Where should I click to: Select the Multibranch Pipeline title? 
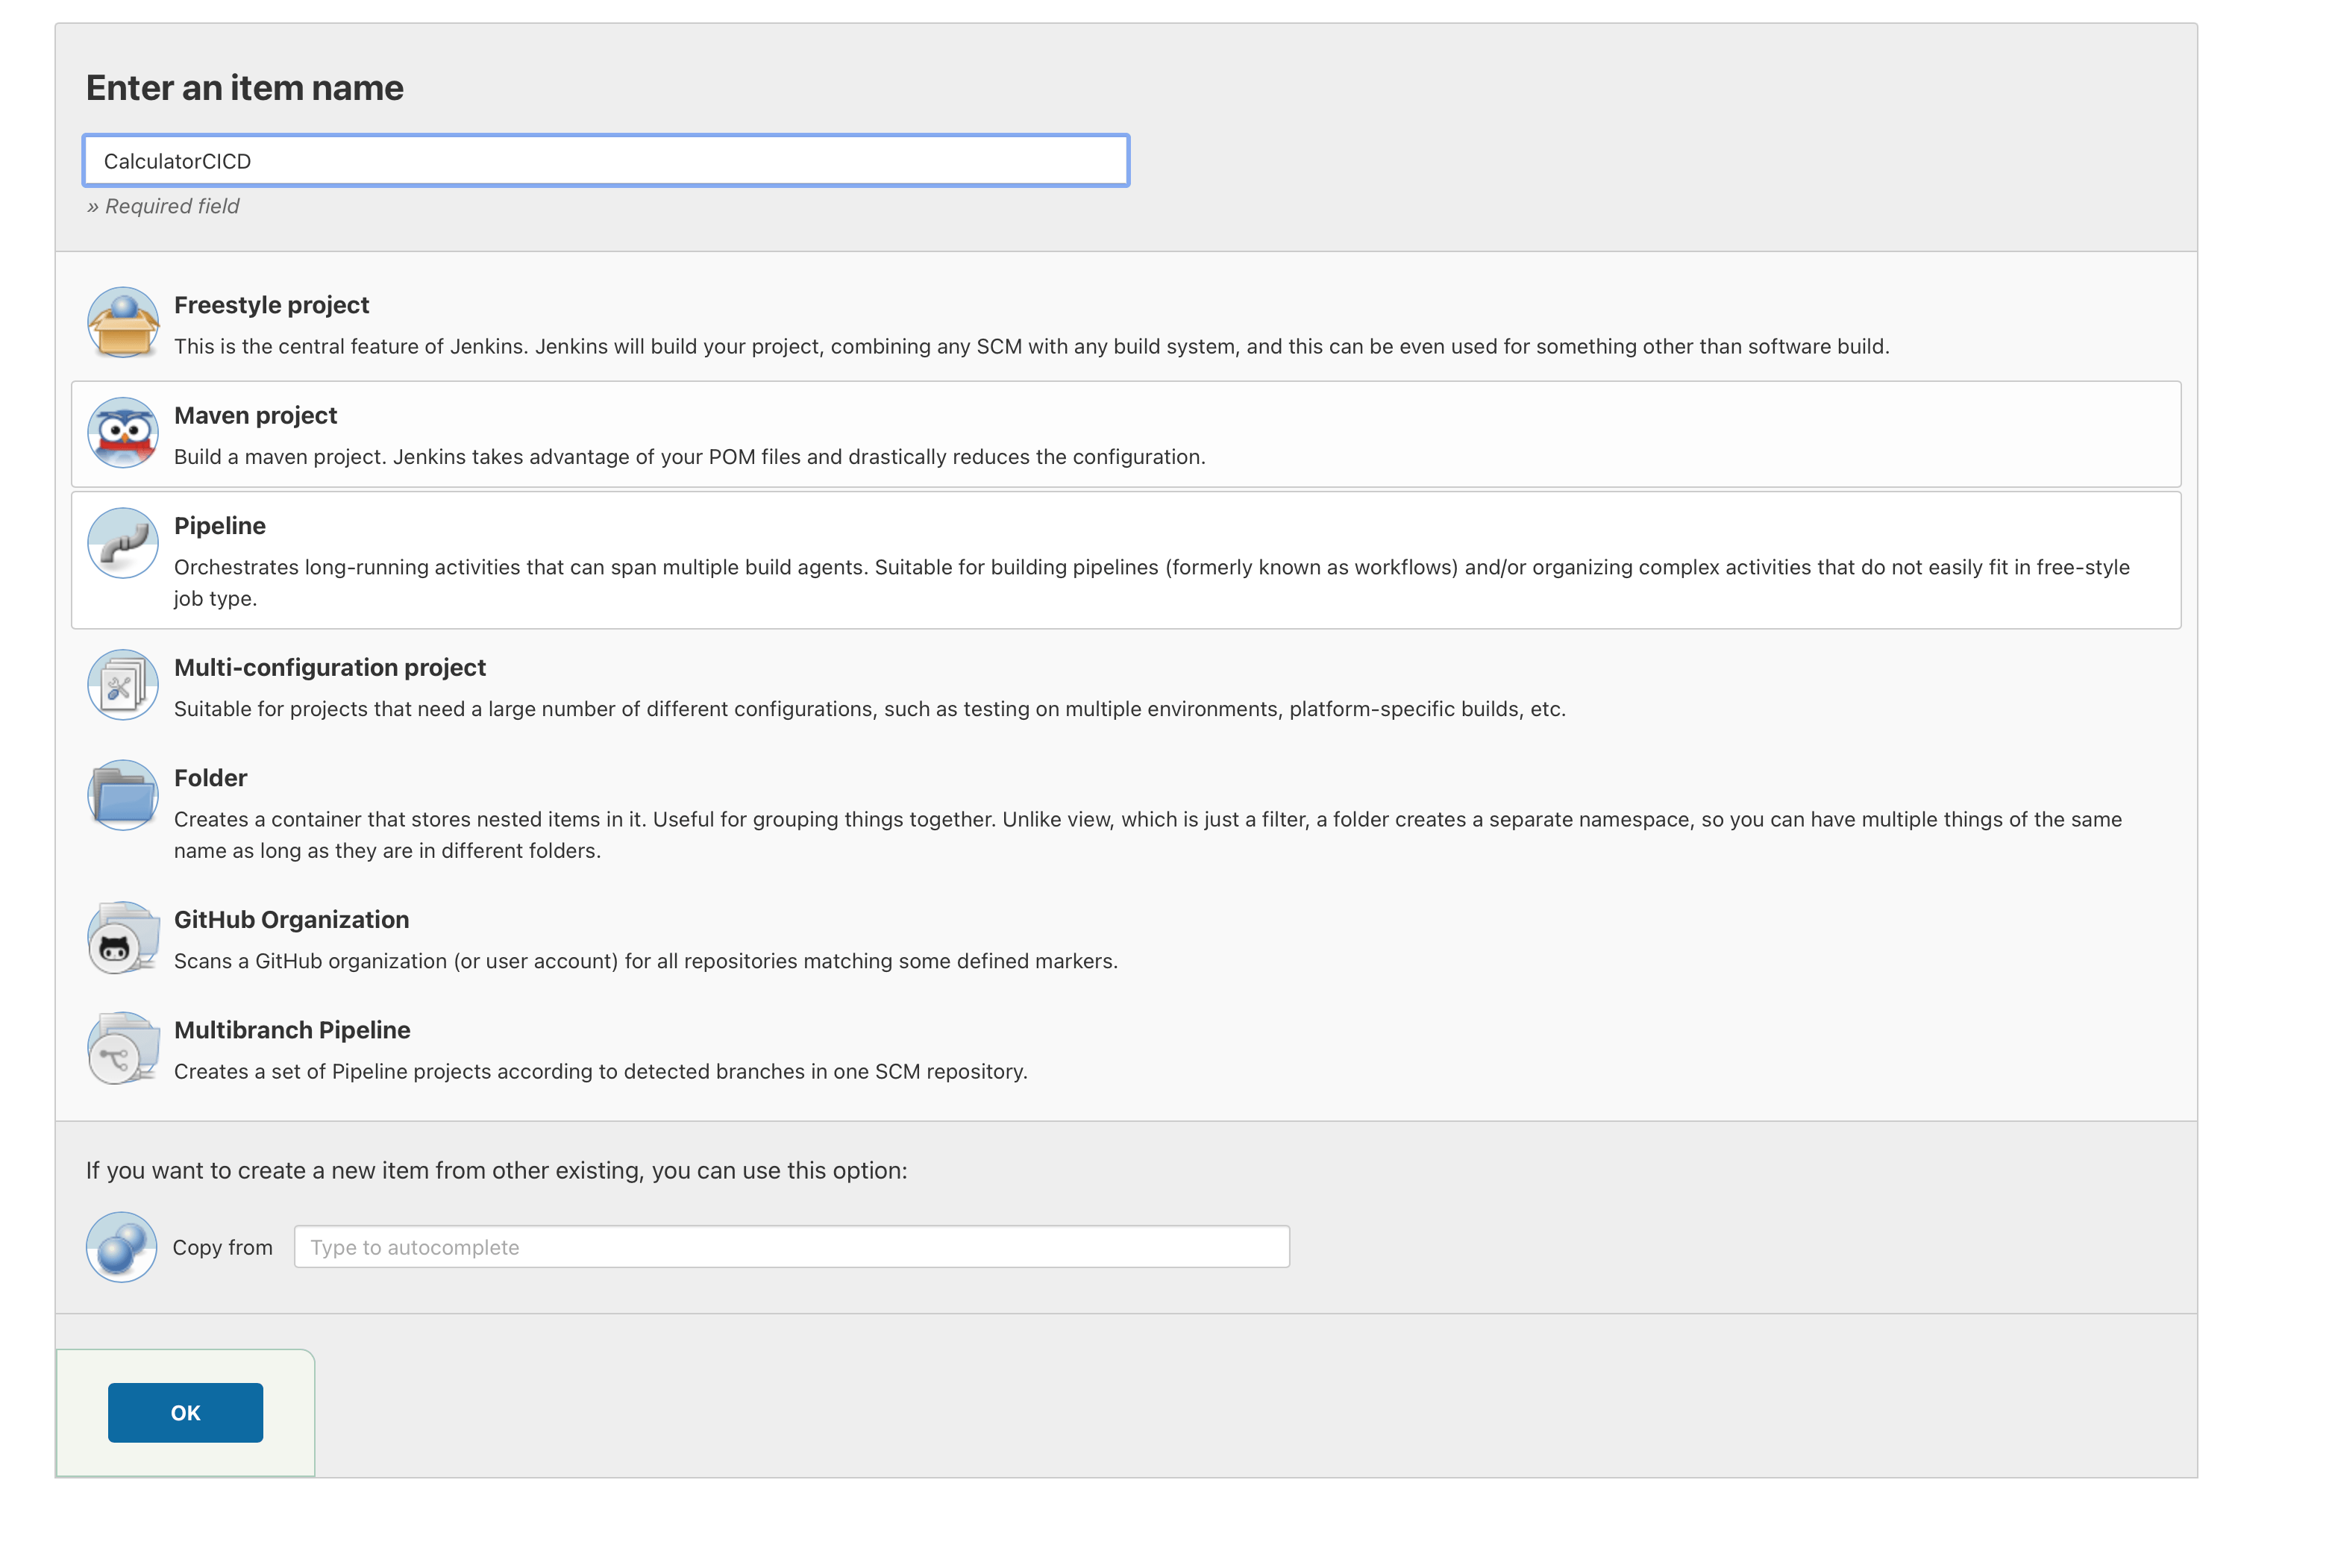click(x=292, y=1030)
